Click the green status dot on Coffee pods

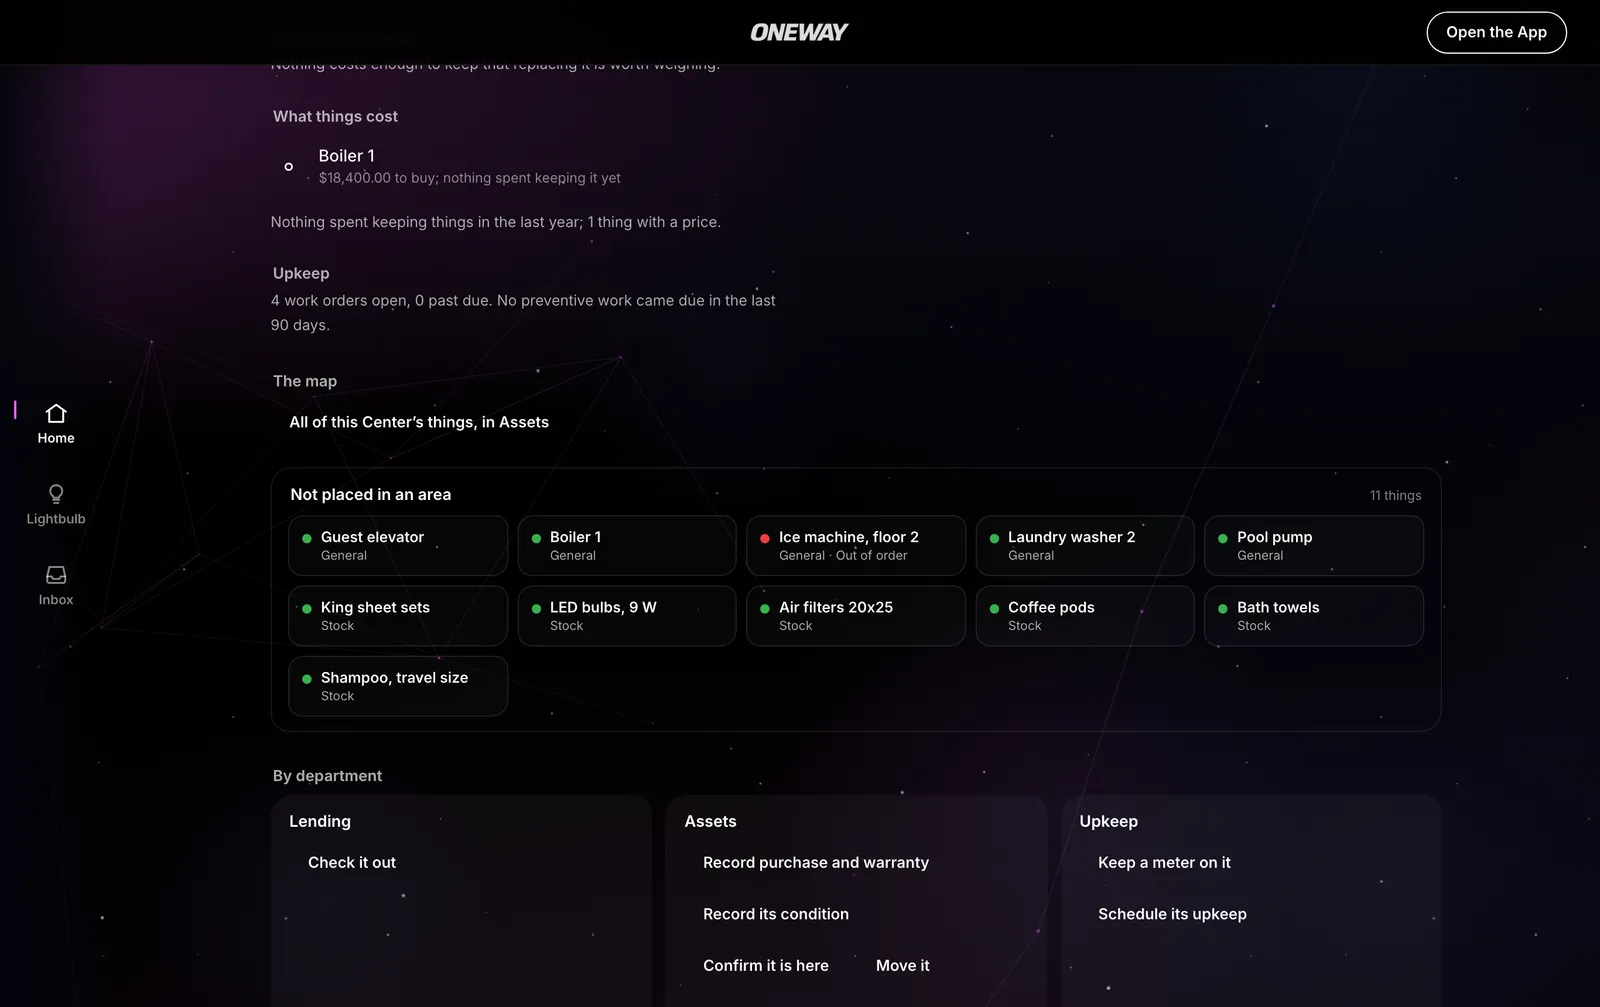tap(994, 608)
